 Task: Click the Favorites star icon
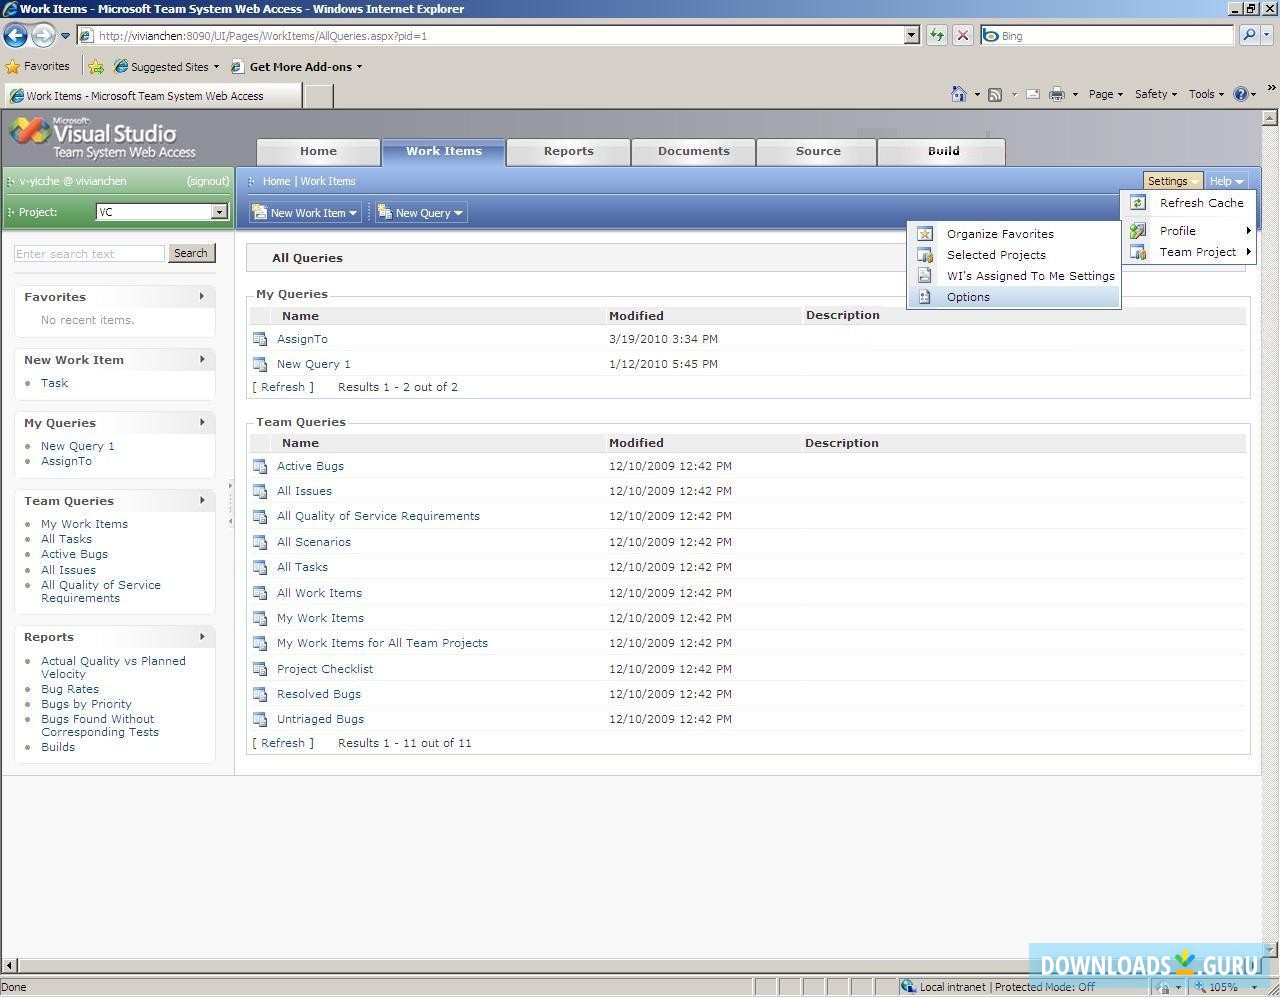click(14, 66)
